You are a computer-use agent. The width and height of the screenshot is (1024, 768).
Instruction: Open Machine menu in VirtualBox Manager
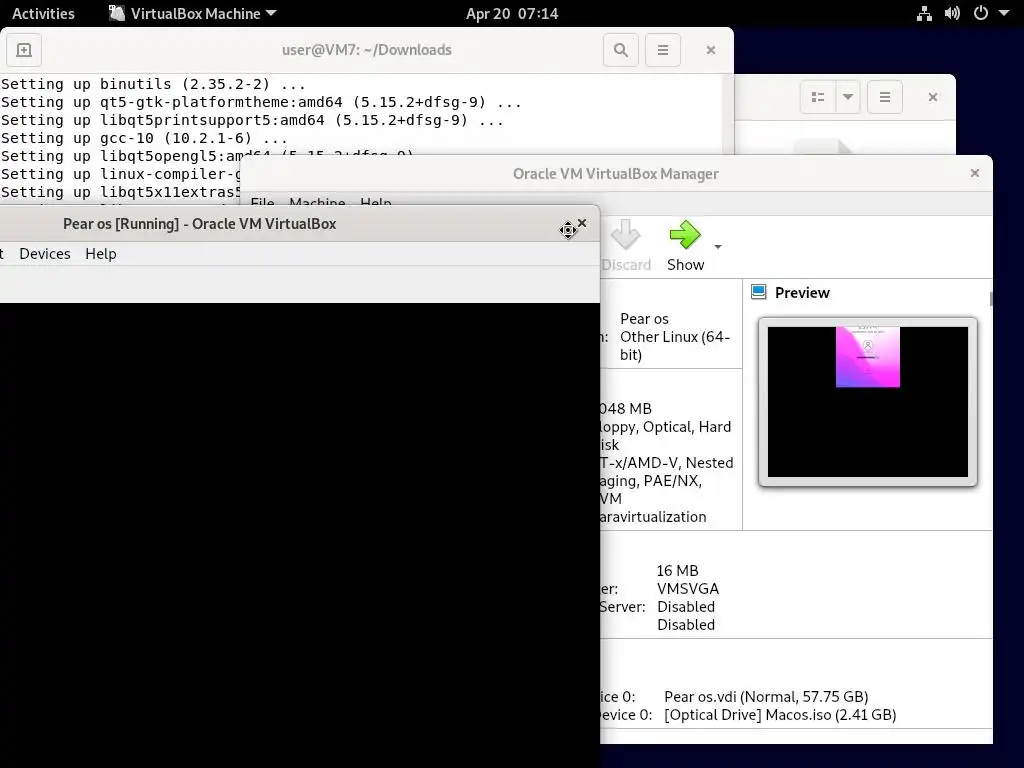[317, 202]
